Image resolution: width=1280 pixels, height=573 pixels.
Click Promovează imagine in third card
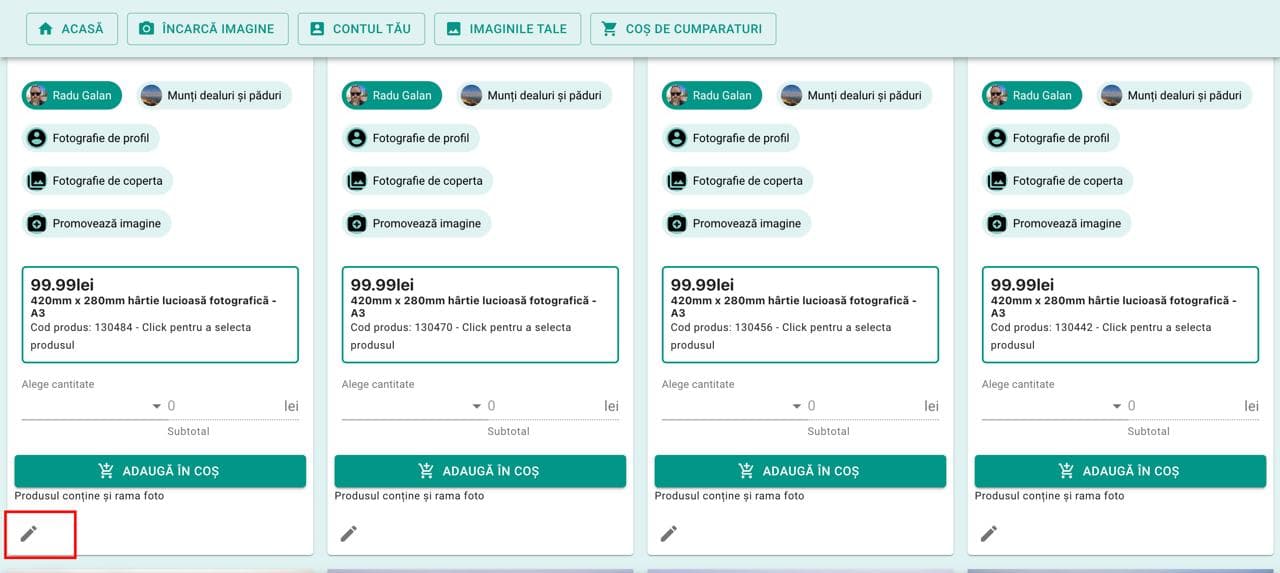(x=737, y=223)
